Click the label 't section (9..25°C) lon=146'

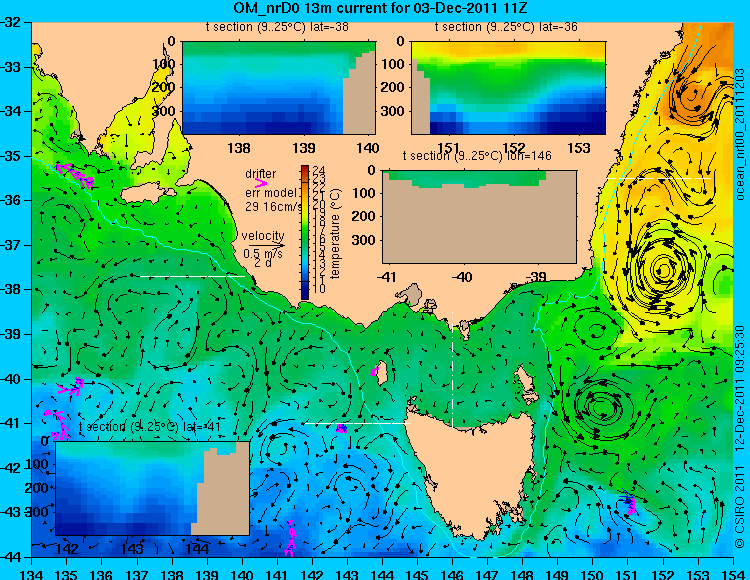click(x=477, y=156)
